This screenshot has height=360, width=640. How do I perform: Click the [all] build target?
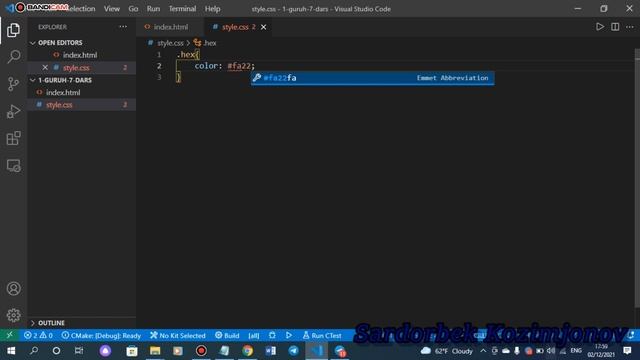click(x=254, y=336)
